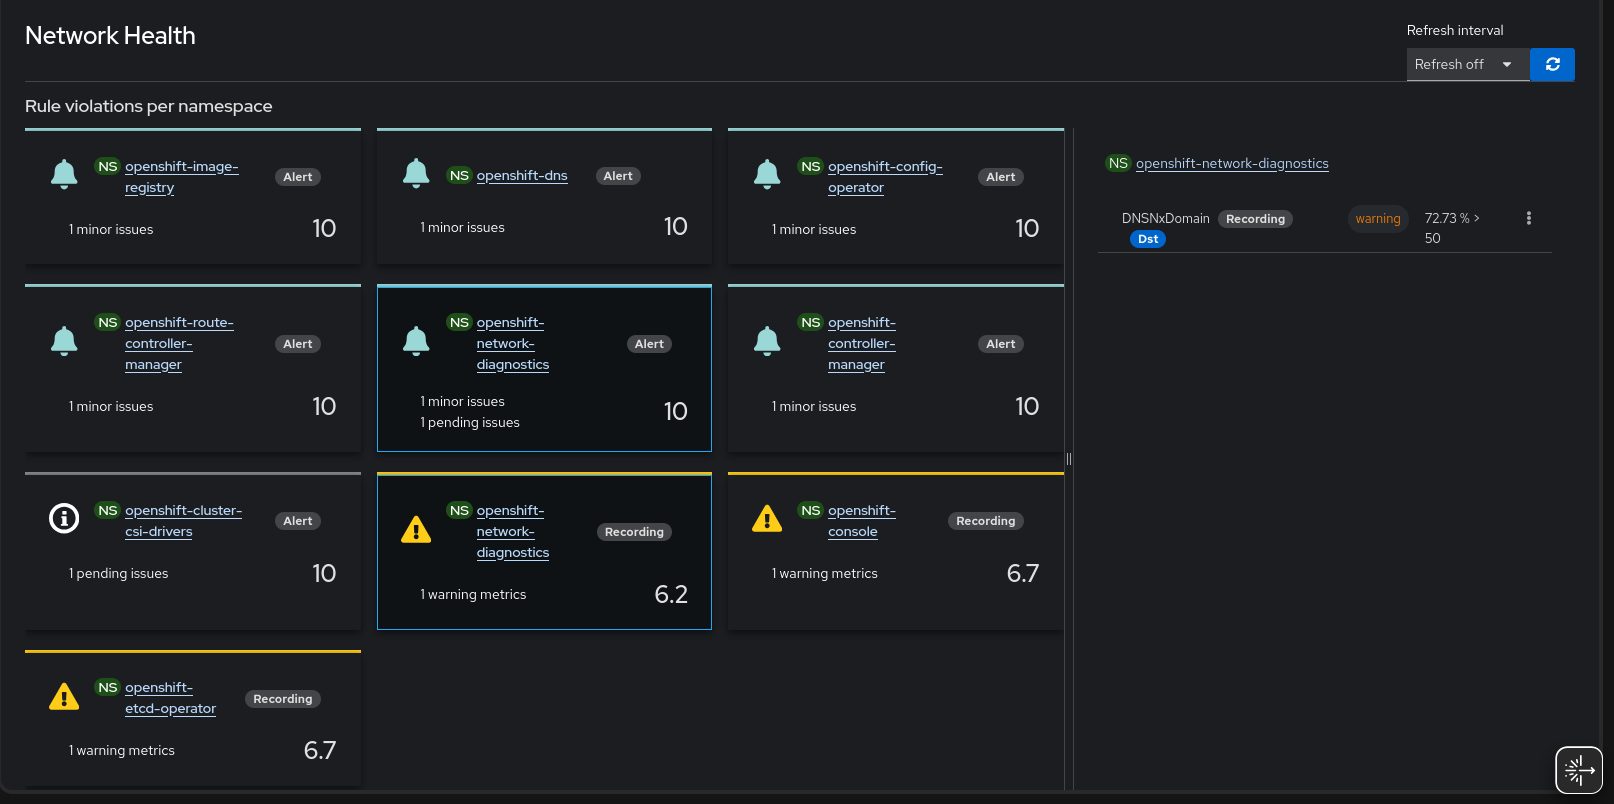Screen dimensions: 1614x804
Task: Click the Recording badge beside DNSNxDomain
Action: coord(1255,219)
